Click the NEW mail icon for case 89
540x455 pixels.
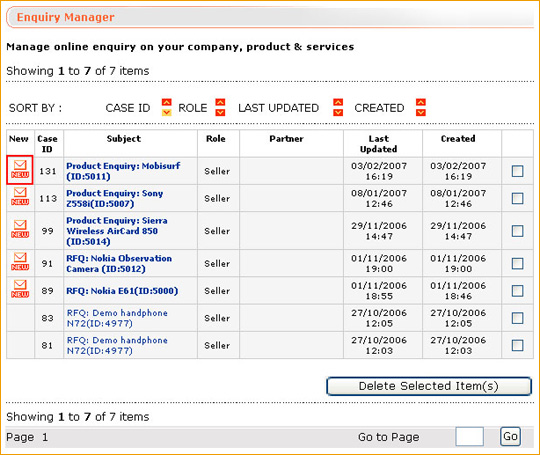pyautogui.click(x=20, y=289)
